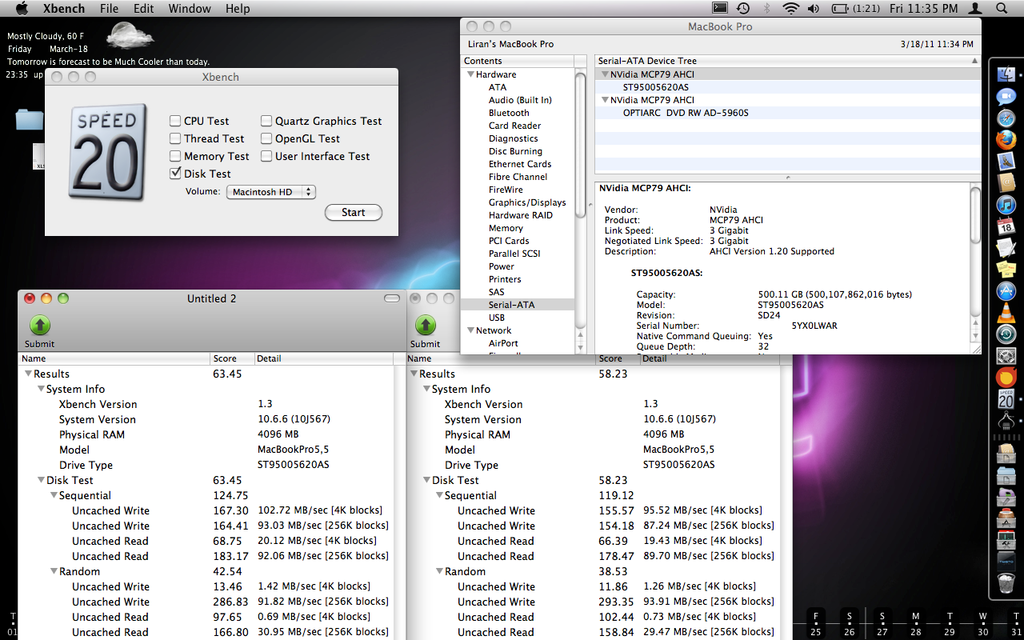Open the File menu

tap(110, 8)
